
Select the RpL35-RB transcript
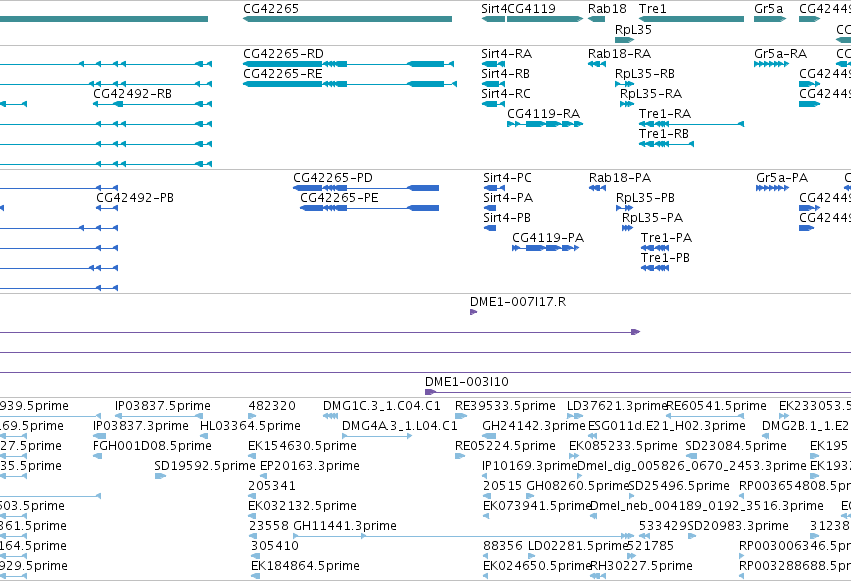[x=625, y=84]
